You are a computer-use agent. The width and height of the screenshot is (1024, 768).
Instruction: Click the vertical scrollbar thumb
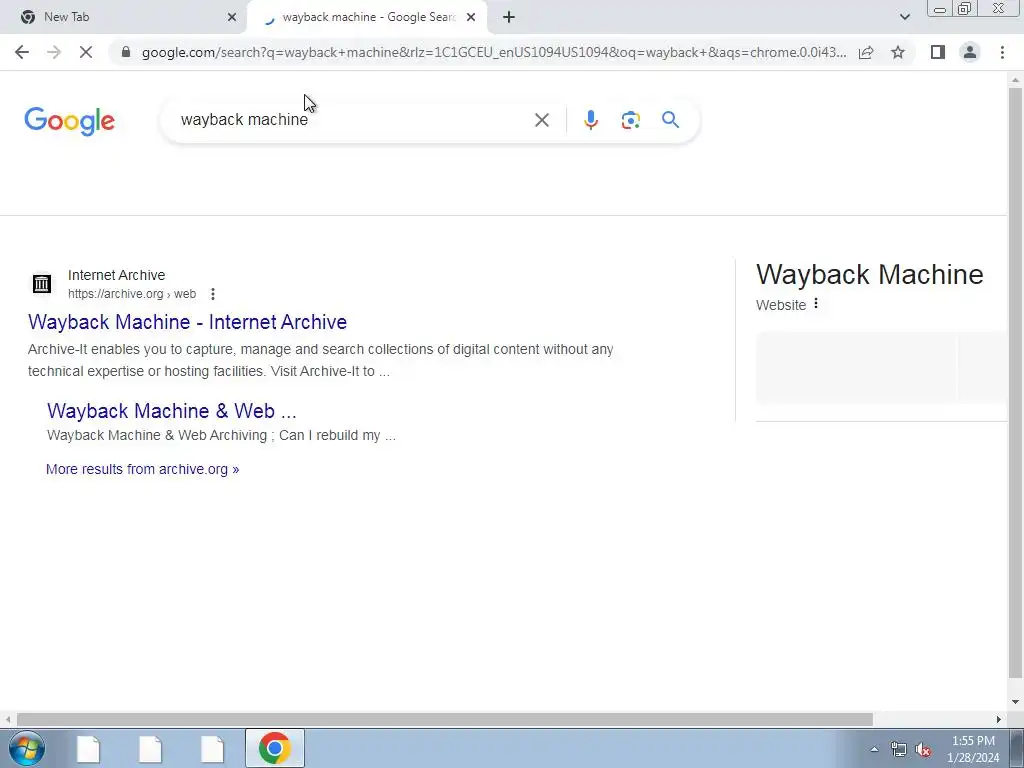click(x=1015, y=382)
